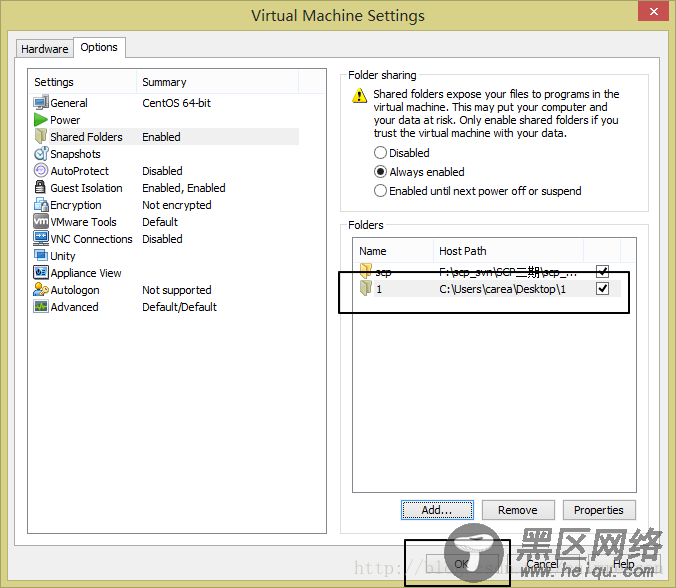Open folder Properties button
Image resolution: width=676 pixels, height=588 pixels.
click(x=599, y=510)
